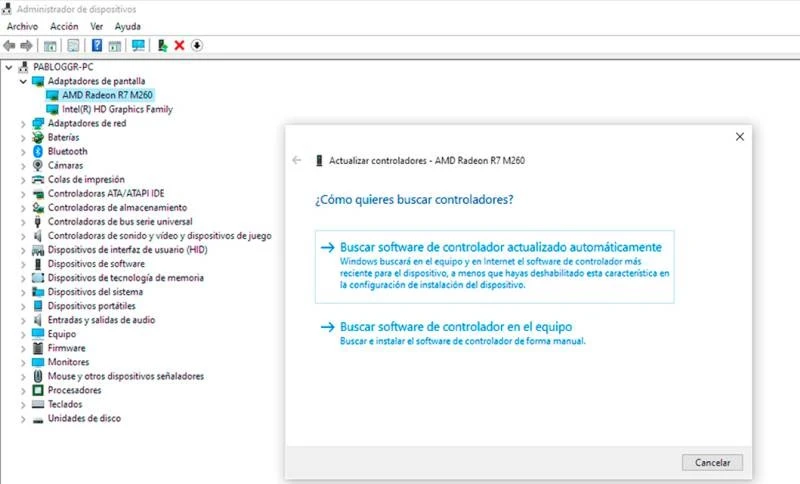Expand the Procesadores node chevron
Image resolution: width=800 pixels, height=484 pixels.
23,391
